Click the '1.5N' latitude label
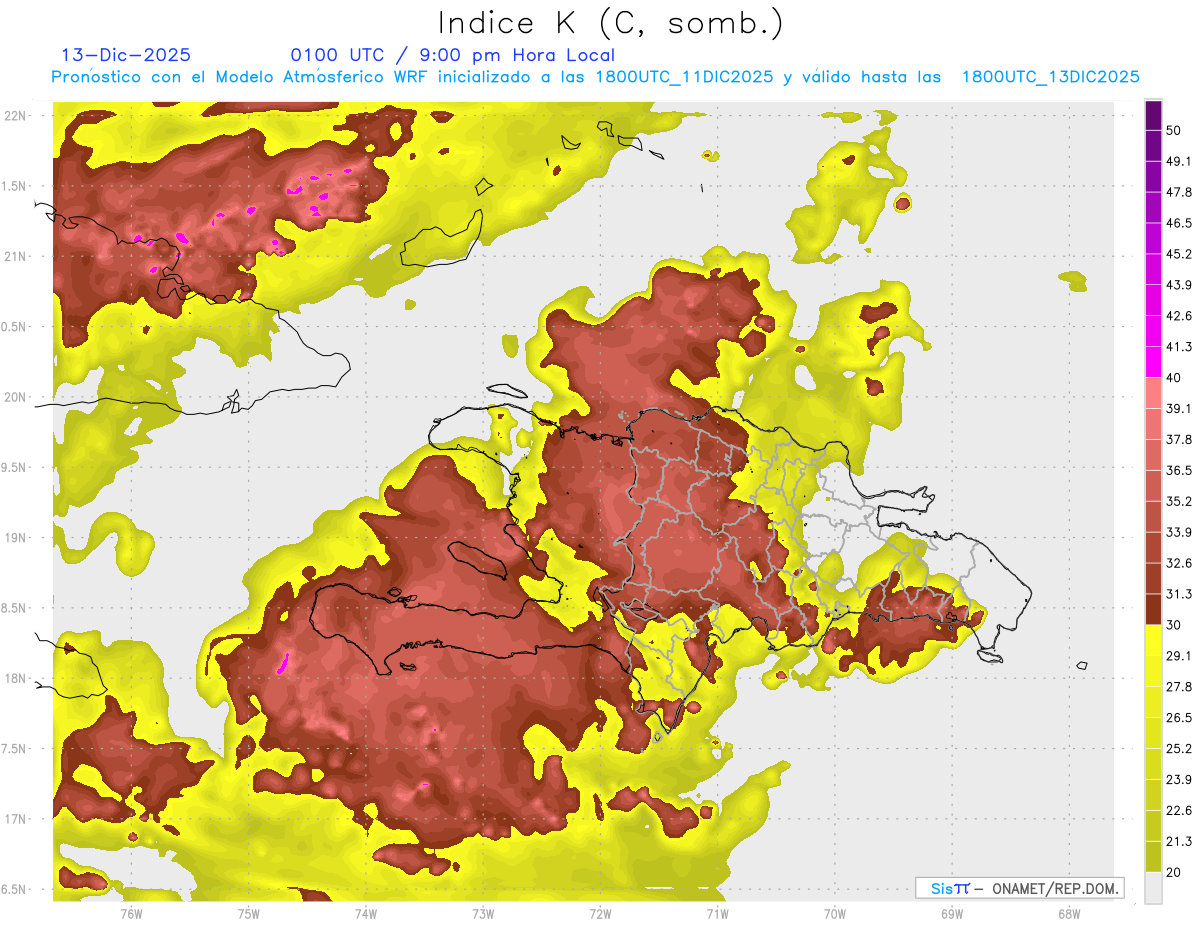This screenshot has width=1200, height=927. tap(14, 186)
